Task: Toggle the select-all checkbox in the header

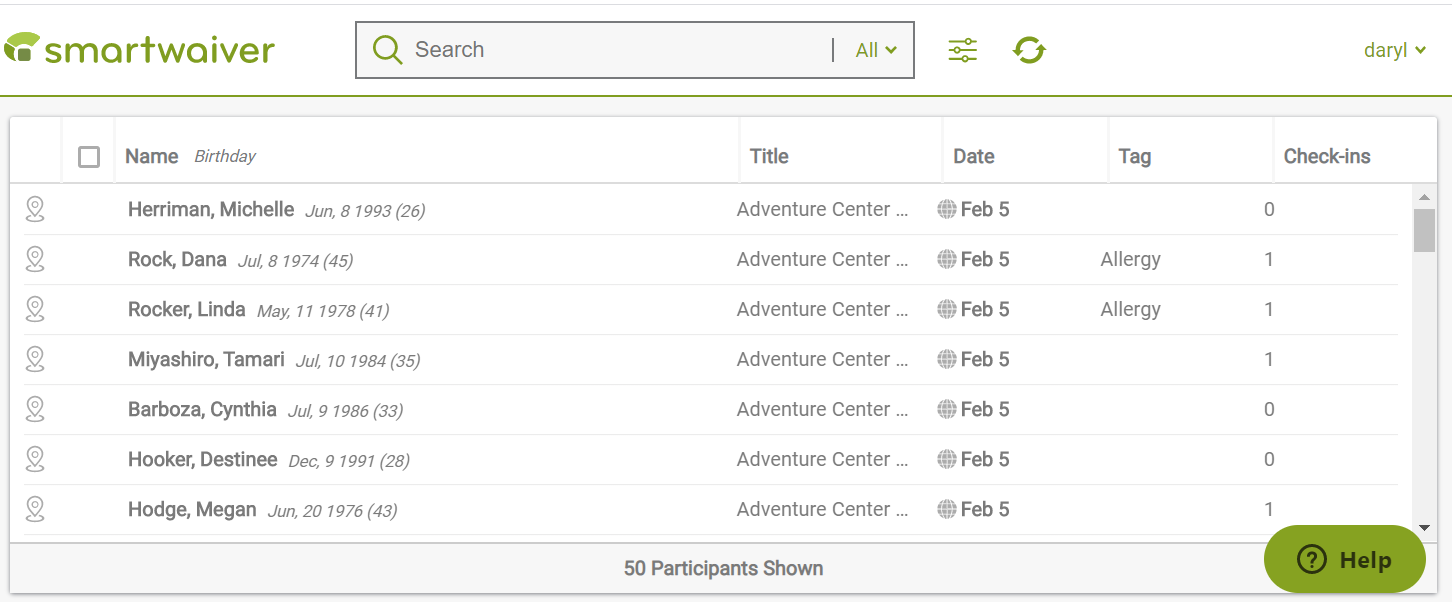Action: tap(88, 156)
